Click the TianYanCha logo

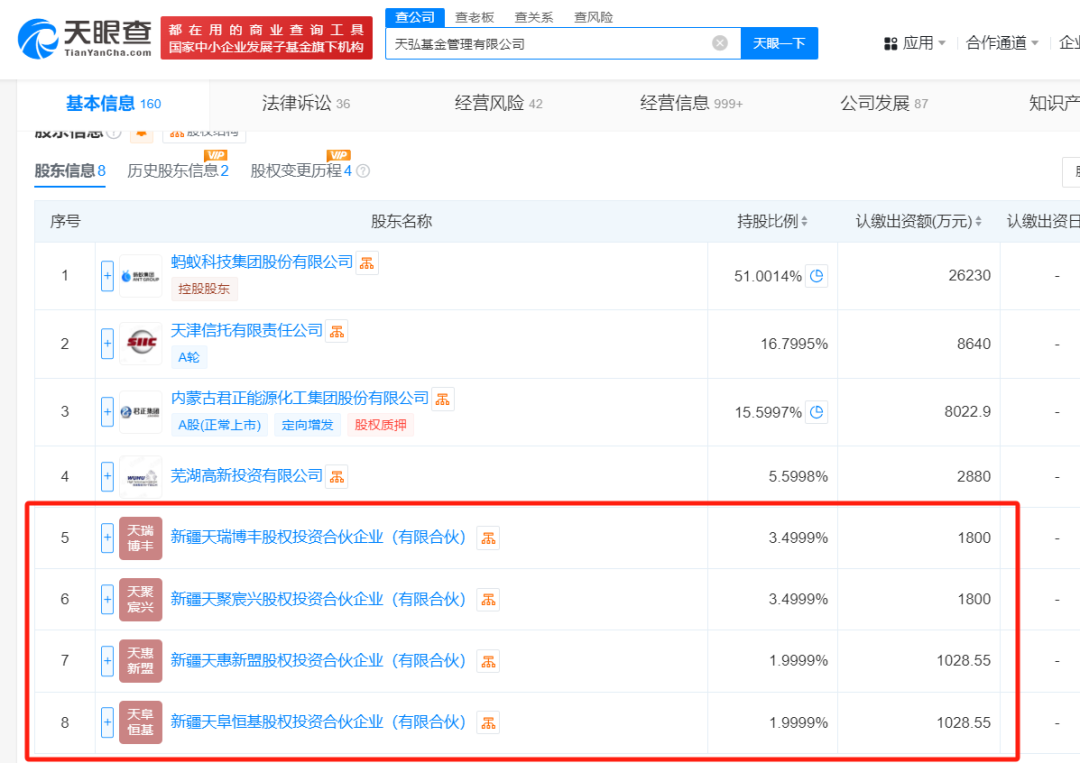coord(84,39)
